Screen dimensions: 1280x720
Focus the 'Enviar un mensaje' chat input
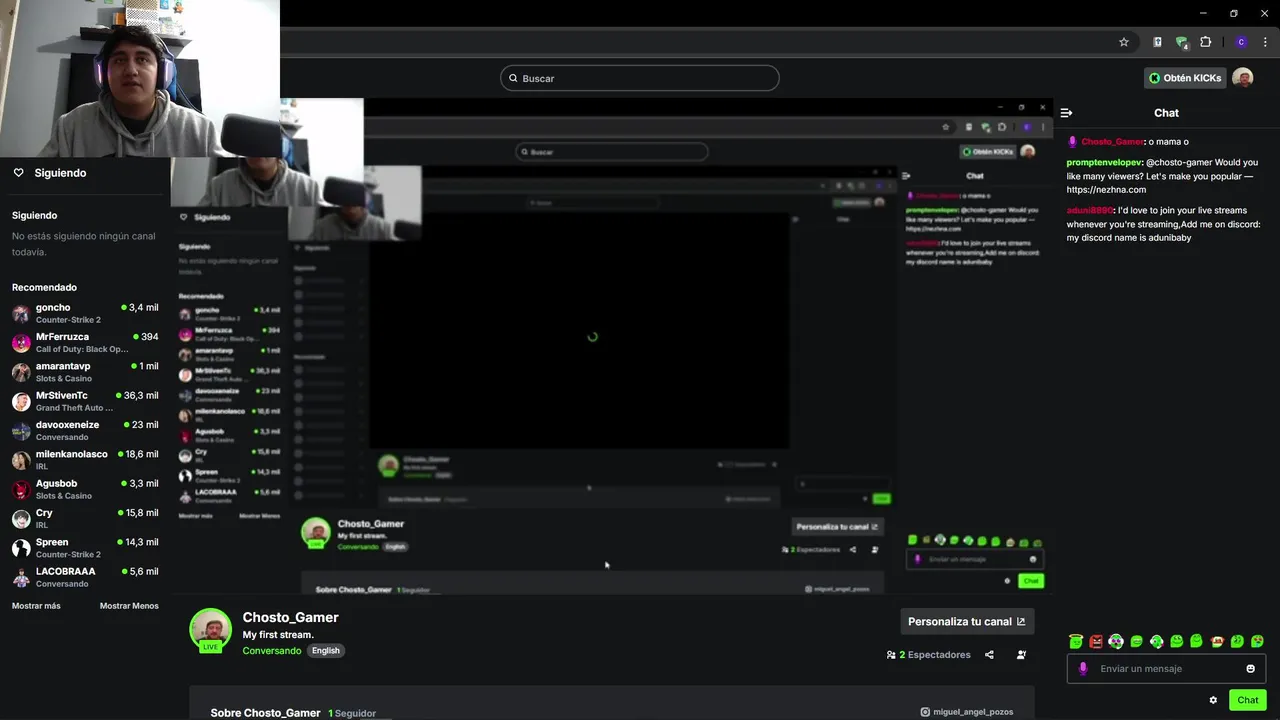coord(1166,669)
